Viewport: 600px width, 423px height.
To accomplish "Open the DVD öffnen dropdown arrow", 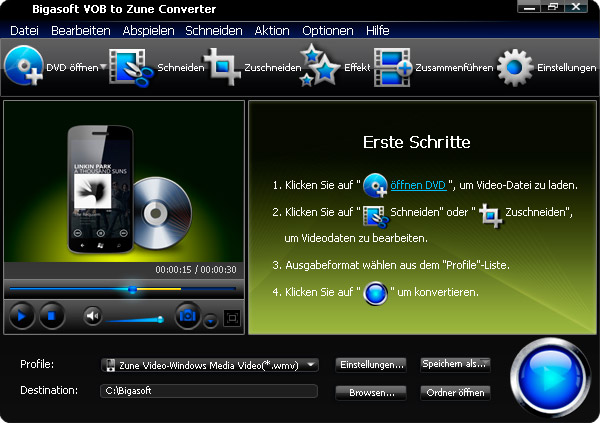I will [103, 67].
